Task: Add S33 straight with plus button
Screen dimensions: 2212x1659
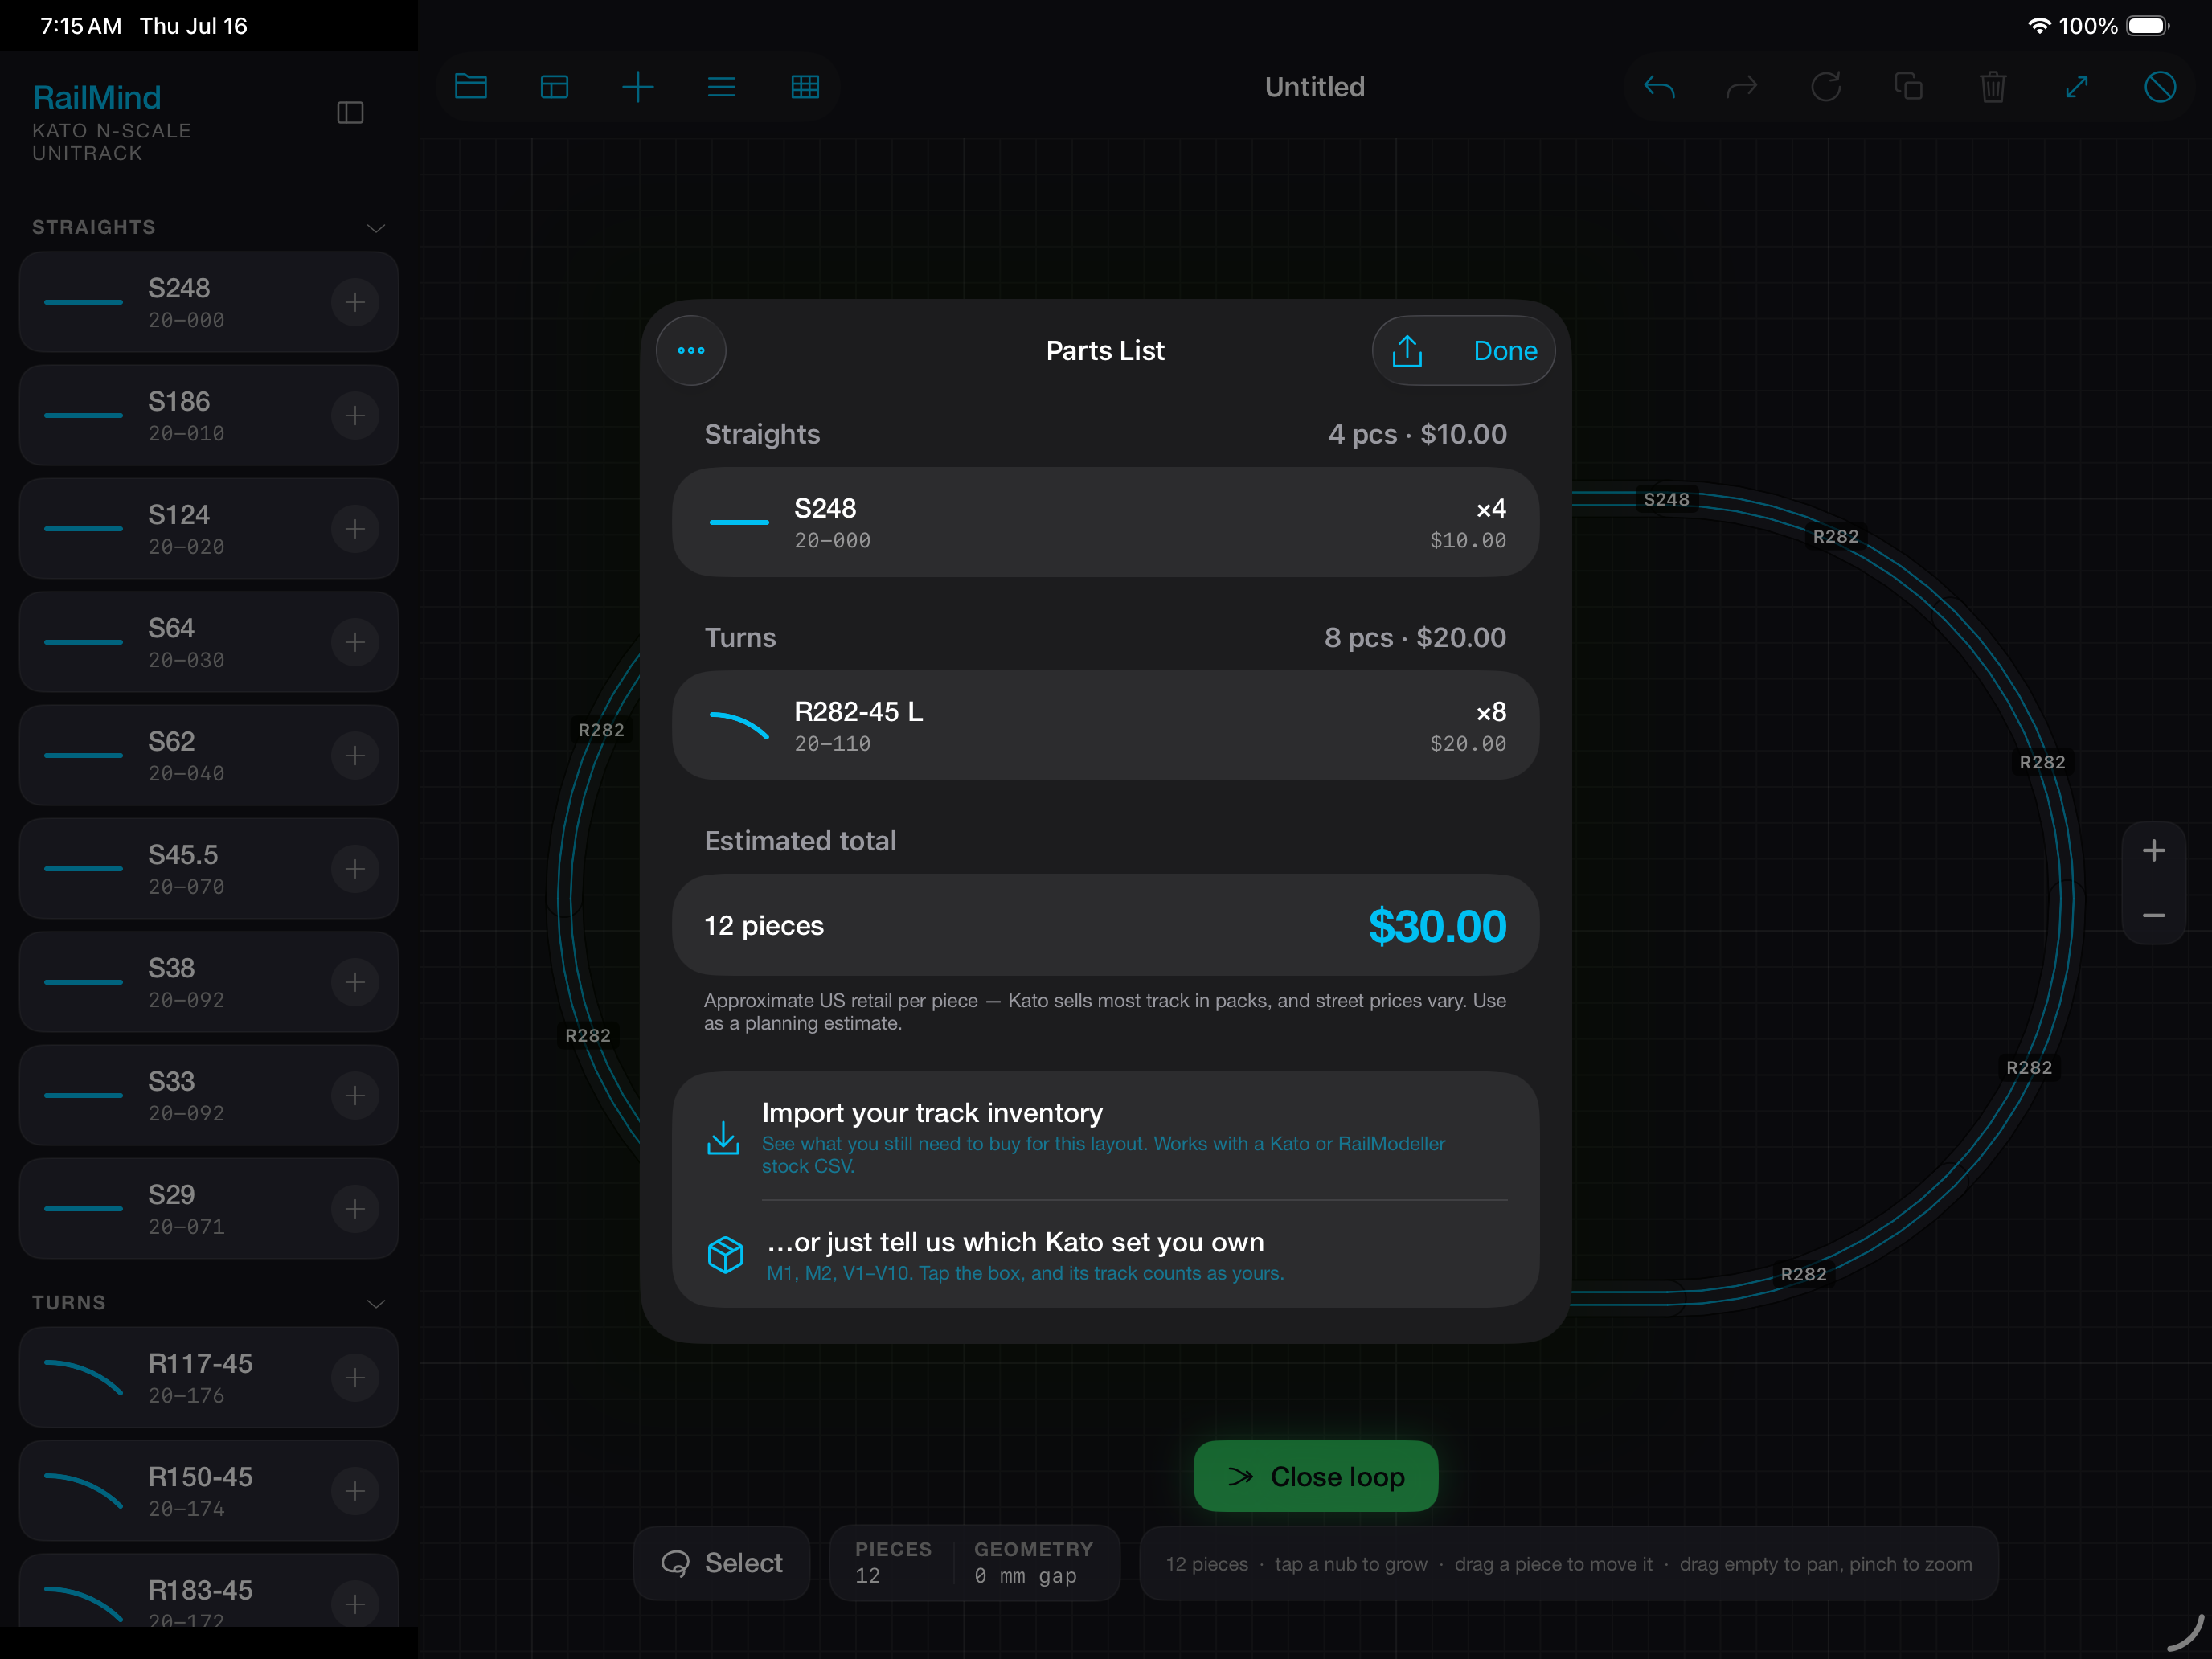Action: 355,1095
